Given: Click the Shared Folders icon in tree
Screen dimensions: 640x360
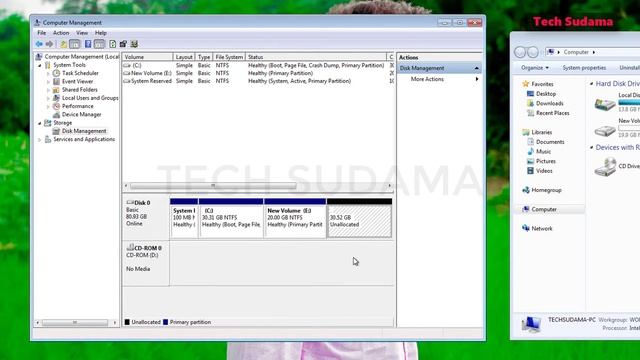Looking at the screenshot, I should pos(56,90).
